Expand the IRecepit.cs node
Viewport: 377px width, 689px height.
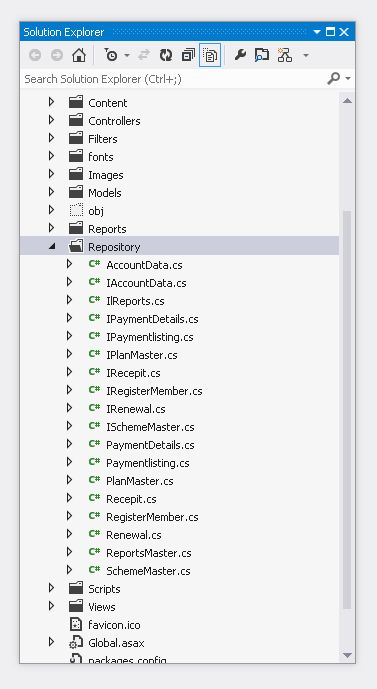coord(69,372)
